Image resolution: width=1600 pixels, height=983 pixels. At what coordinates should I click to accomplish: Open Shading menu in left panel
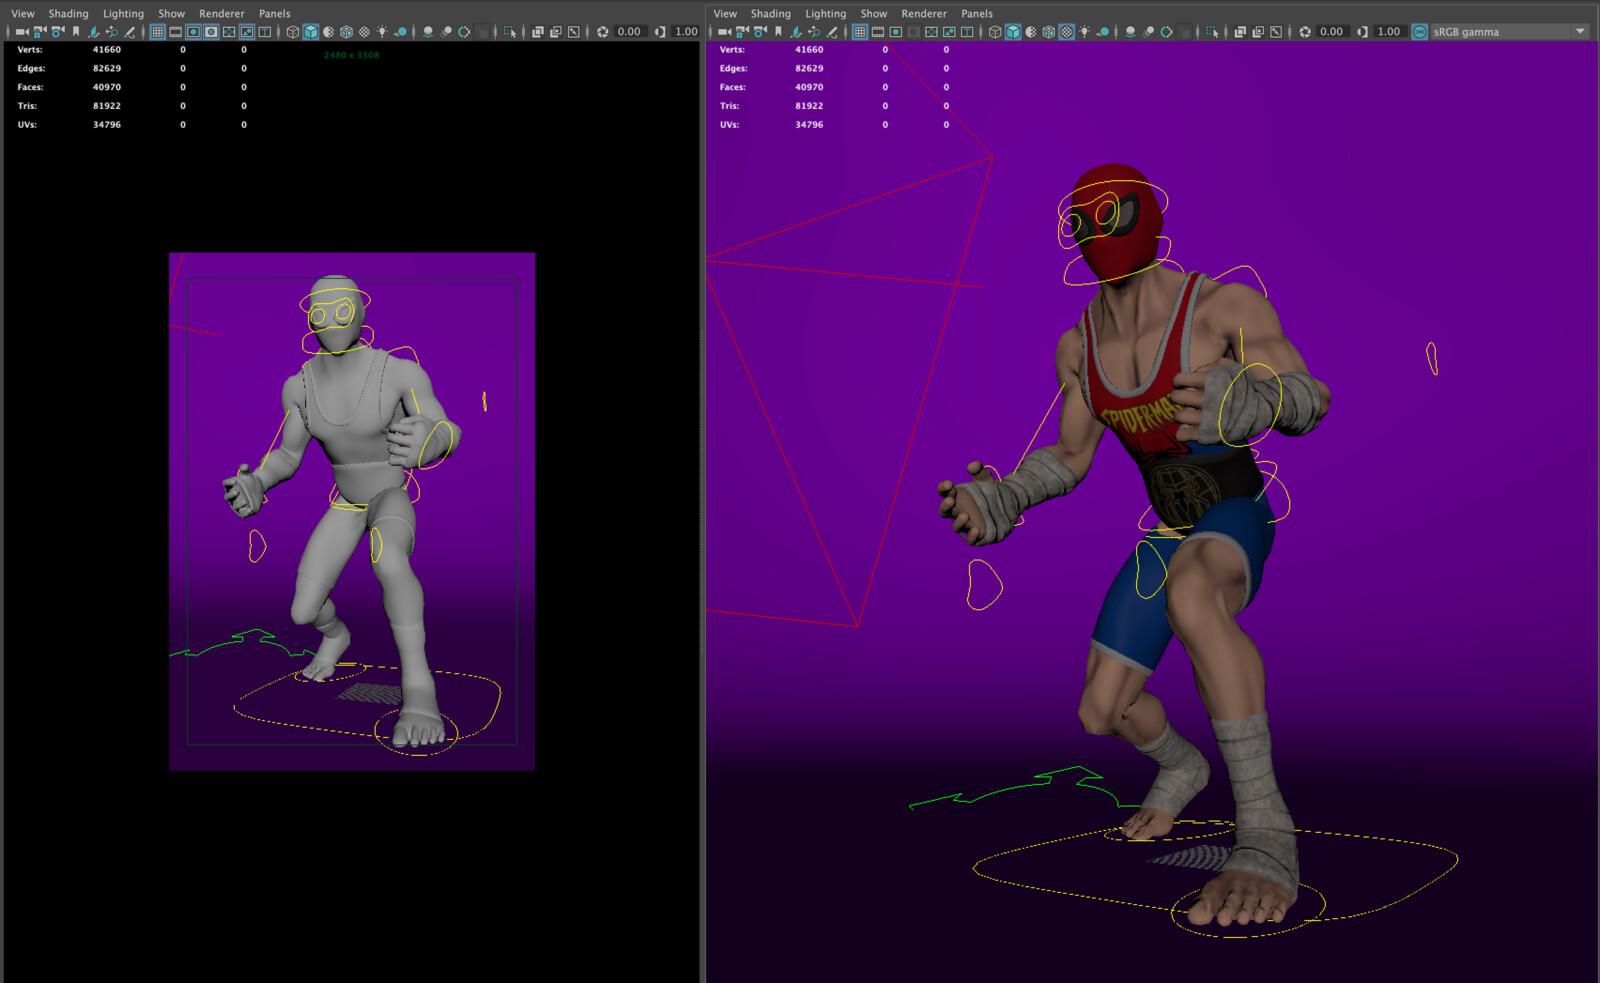click(x=68, y=14)
